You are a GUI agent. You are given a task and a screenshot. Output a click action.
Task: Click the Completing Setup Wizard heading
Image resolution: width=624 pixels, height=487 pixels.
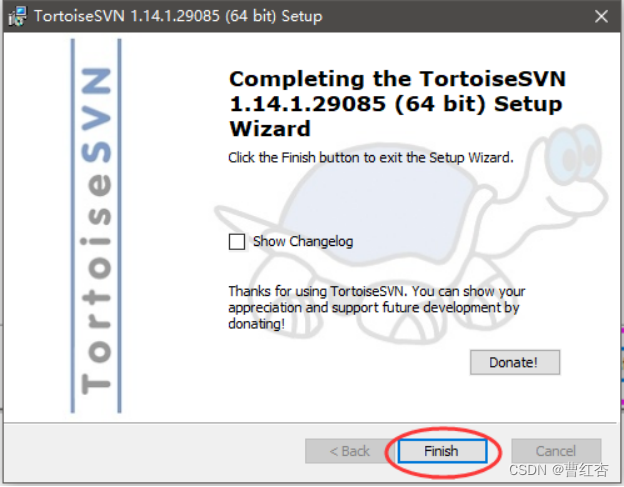tap(397, 103)
